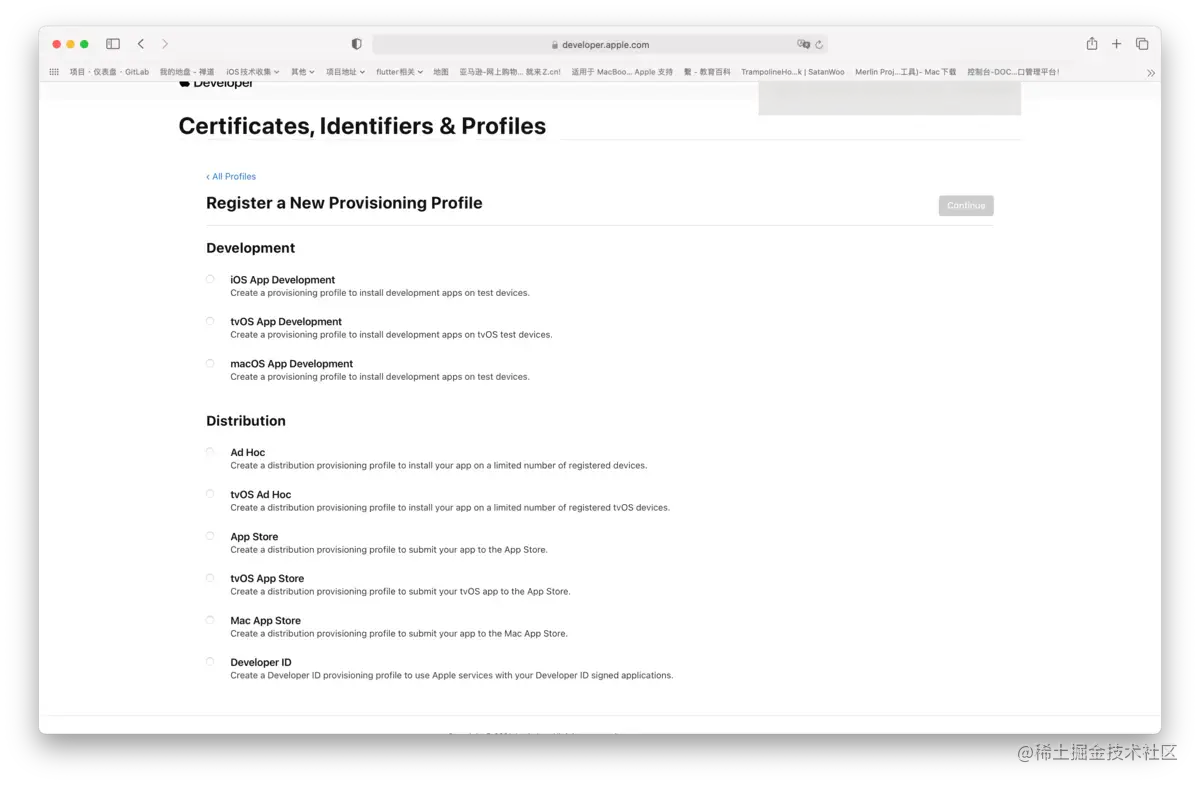Select the tvOS App Store radio

tap(210, 578)
